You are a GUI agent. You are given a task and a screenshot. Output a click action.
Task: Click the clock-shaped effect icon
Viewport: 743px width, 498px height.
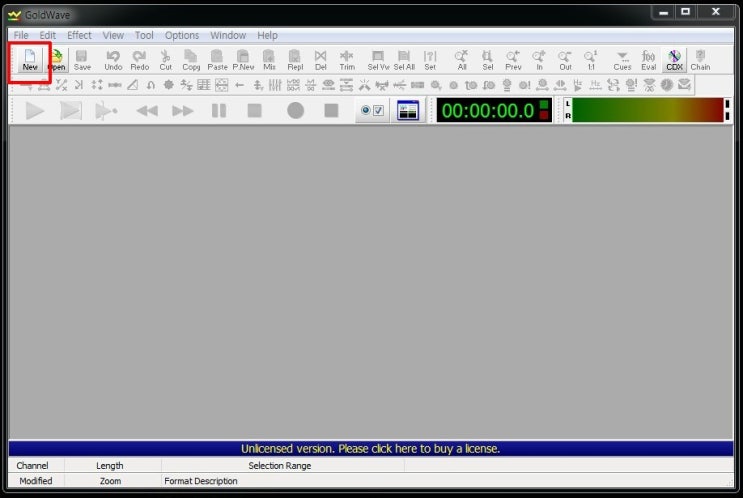(x=667, y=85)
